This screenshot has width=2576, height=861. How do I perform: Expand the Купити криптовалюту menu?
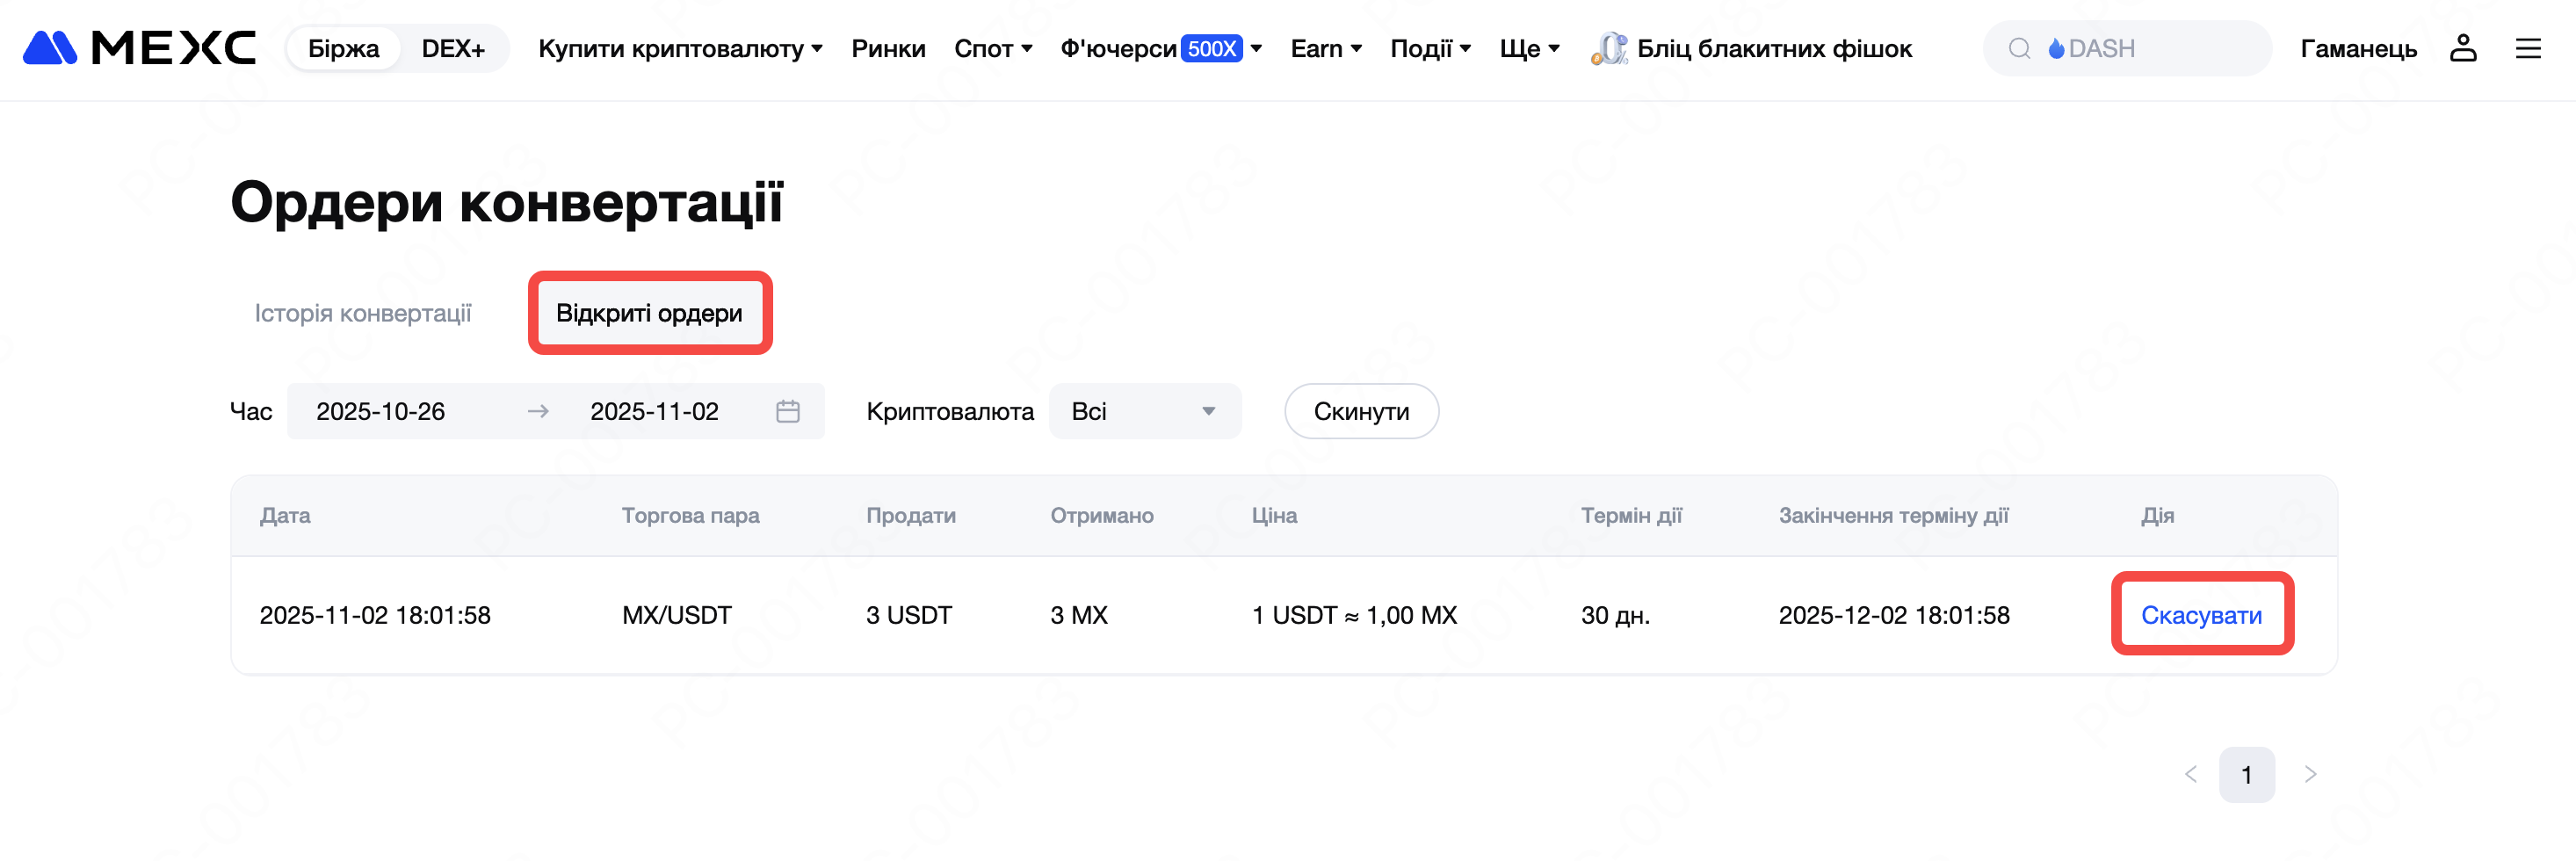(x=680, y=48)
